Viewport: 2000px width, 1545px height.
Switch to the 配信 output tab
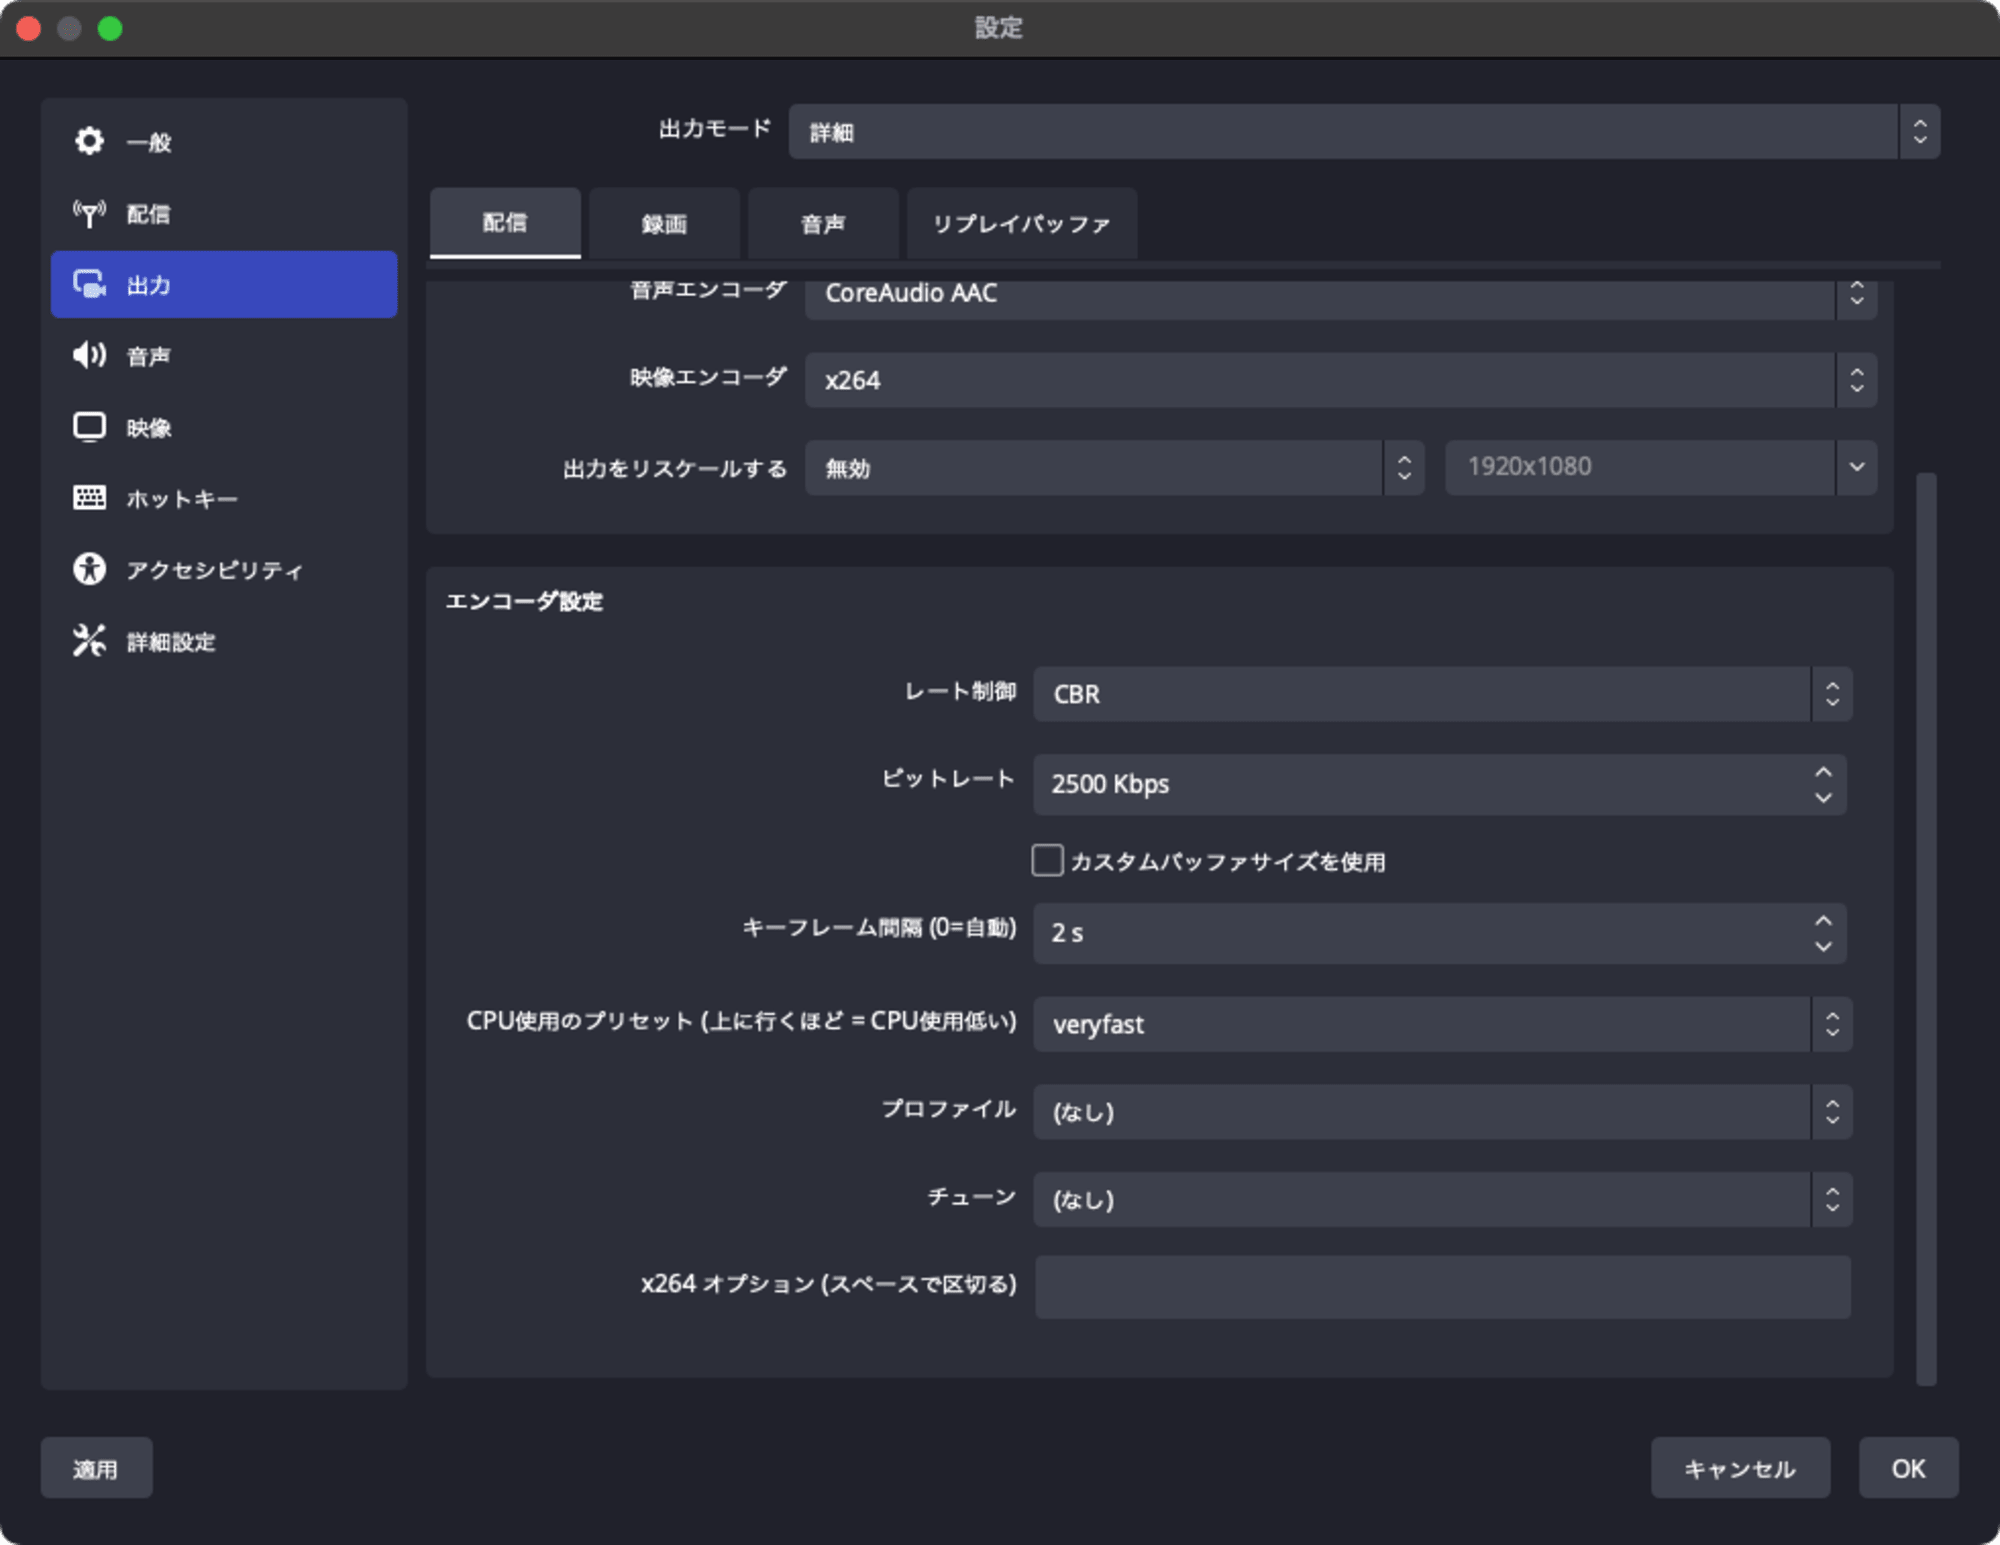tap(505, 223)
